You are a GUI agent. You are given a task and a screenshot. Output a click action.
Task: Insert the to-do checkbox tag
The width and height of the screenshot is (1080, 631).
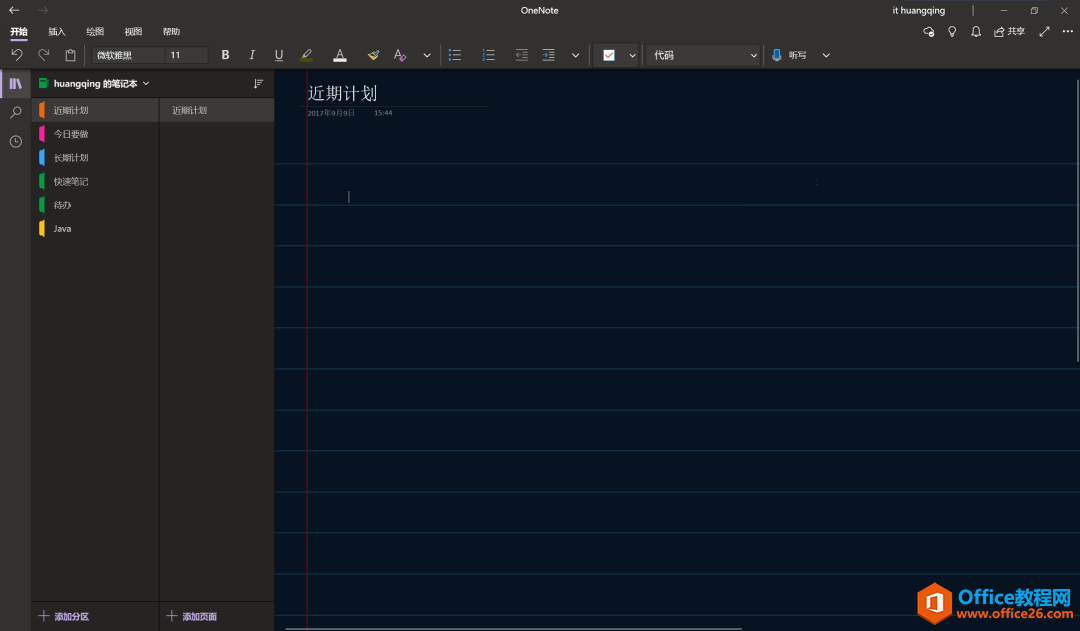pyautogui.click(x=609, y=55)
